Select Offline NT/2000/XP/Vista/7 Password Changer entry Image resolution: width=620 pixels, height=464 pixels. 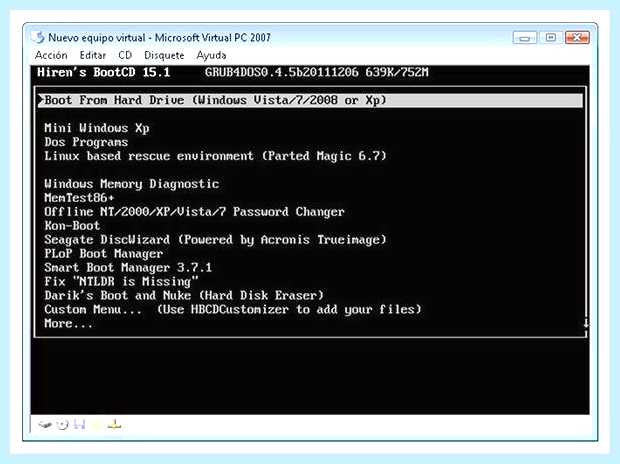point(194,212)
